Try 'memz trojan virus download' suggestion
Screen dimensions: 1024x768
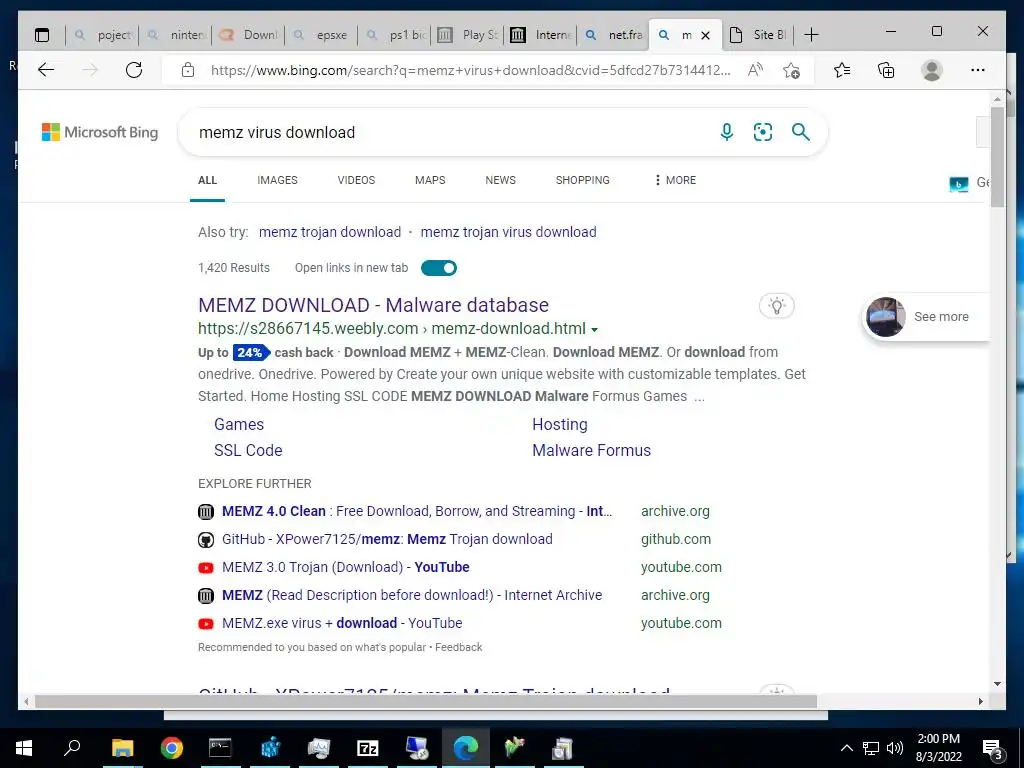[x=508, y=232]
